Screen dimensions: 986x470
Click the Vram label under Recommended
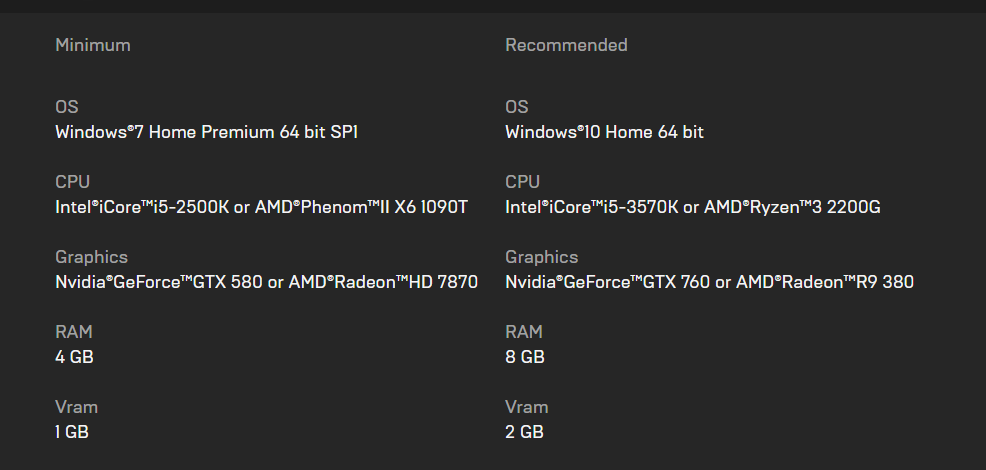(x=526, y=407)
